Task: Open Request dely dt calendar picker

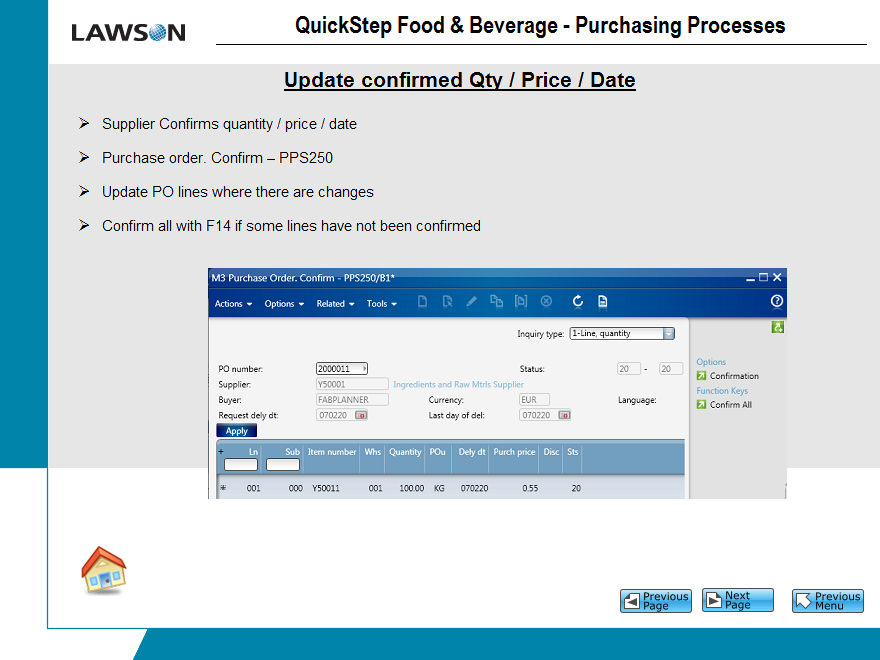Action: click(x=361, y=415)
